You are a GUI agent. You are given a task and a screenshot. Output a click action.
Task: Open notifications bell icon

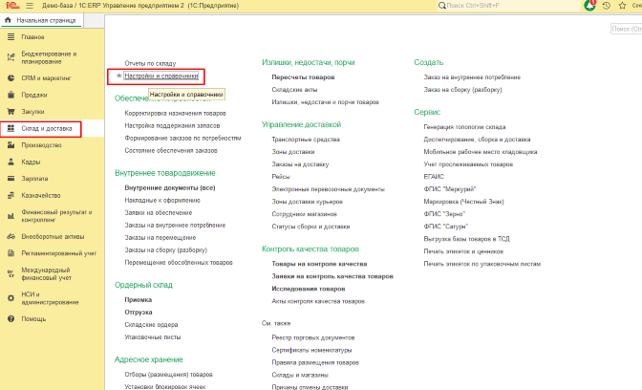tap(590, 6)
